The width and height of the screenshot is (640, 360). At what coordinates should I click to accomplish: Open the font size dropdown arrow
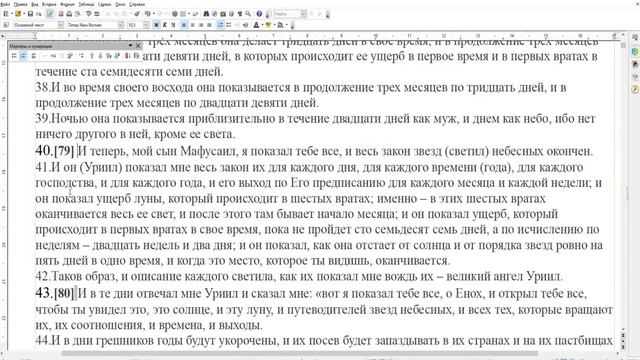tap(146, 25)
